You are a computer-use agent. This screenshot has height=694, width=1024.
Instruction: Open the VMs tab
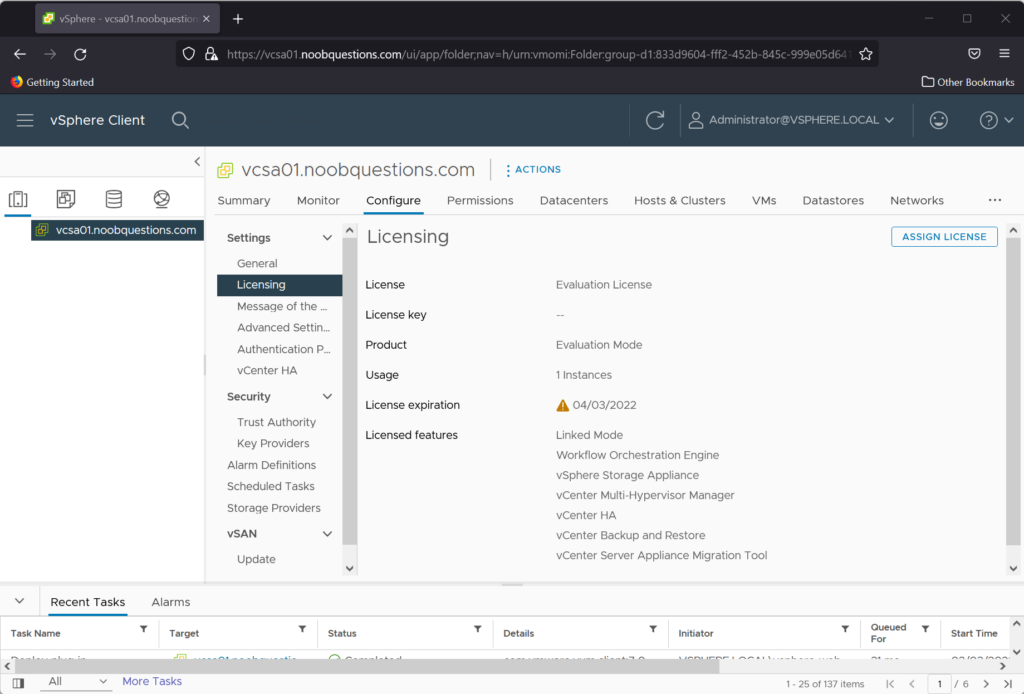tap(764, 200)
